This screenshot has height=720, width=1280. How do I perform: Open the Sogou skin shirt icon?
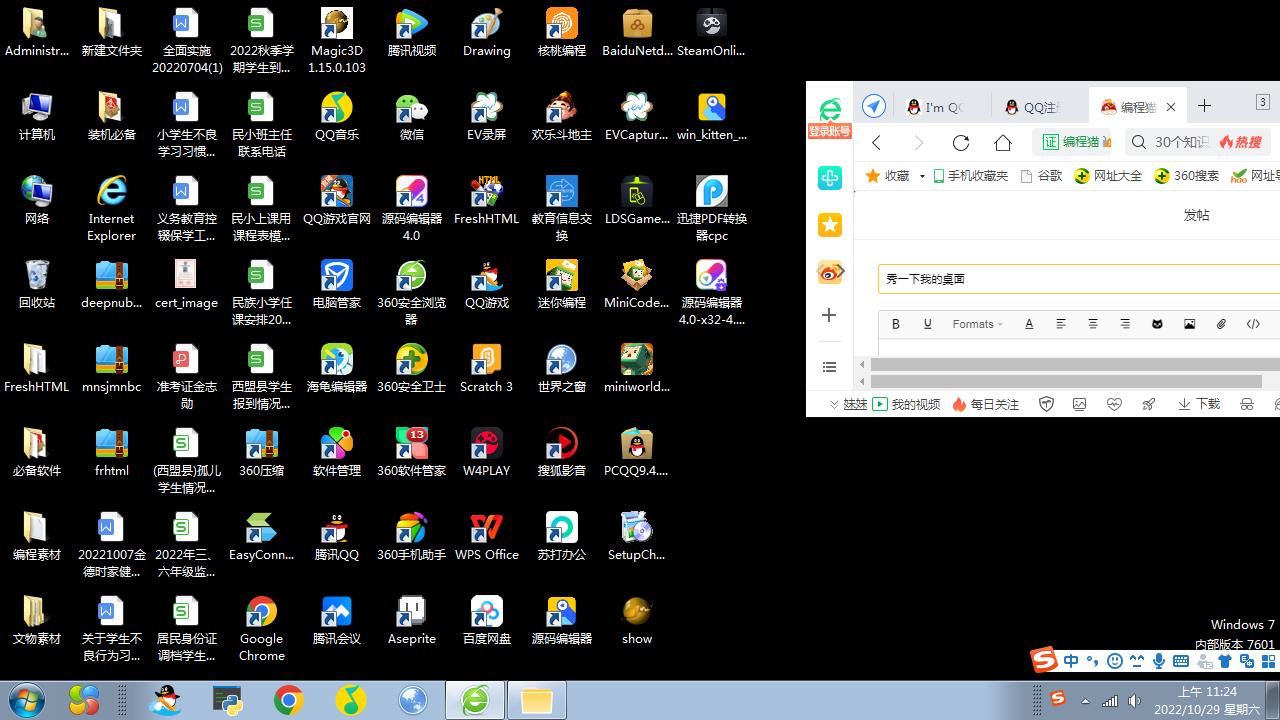(x=1225, y=661)
